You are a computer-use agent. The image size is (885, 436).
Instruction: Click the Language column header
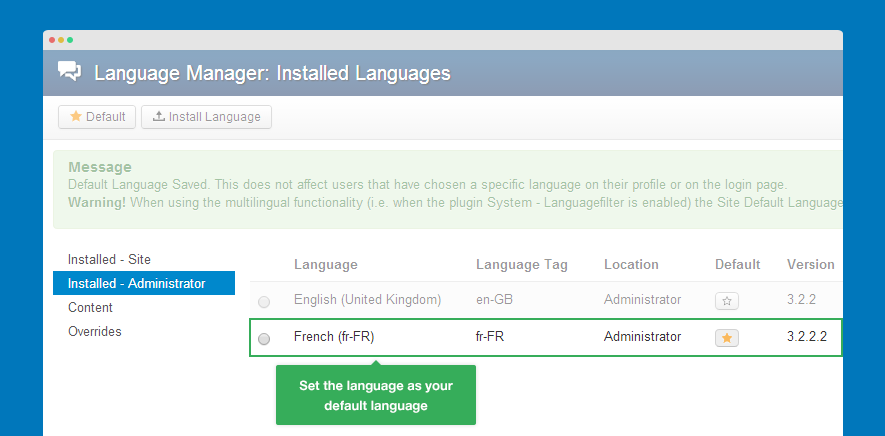point(325,265)
